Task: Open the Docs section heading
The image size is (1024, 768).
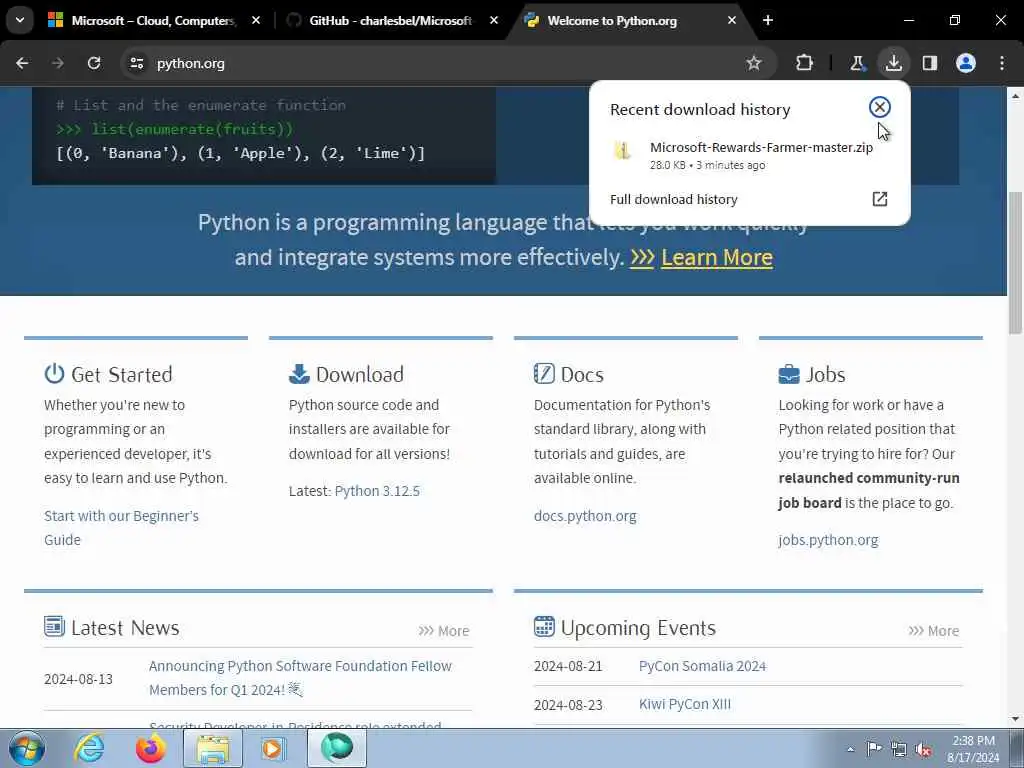Action: [582, 375]
